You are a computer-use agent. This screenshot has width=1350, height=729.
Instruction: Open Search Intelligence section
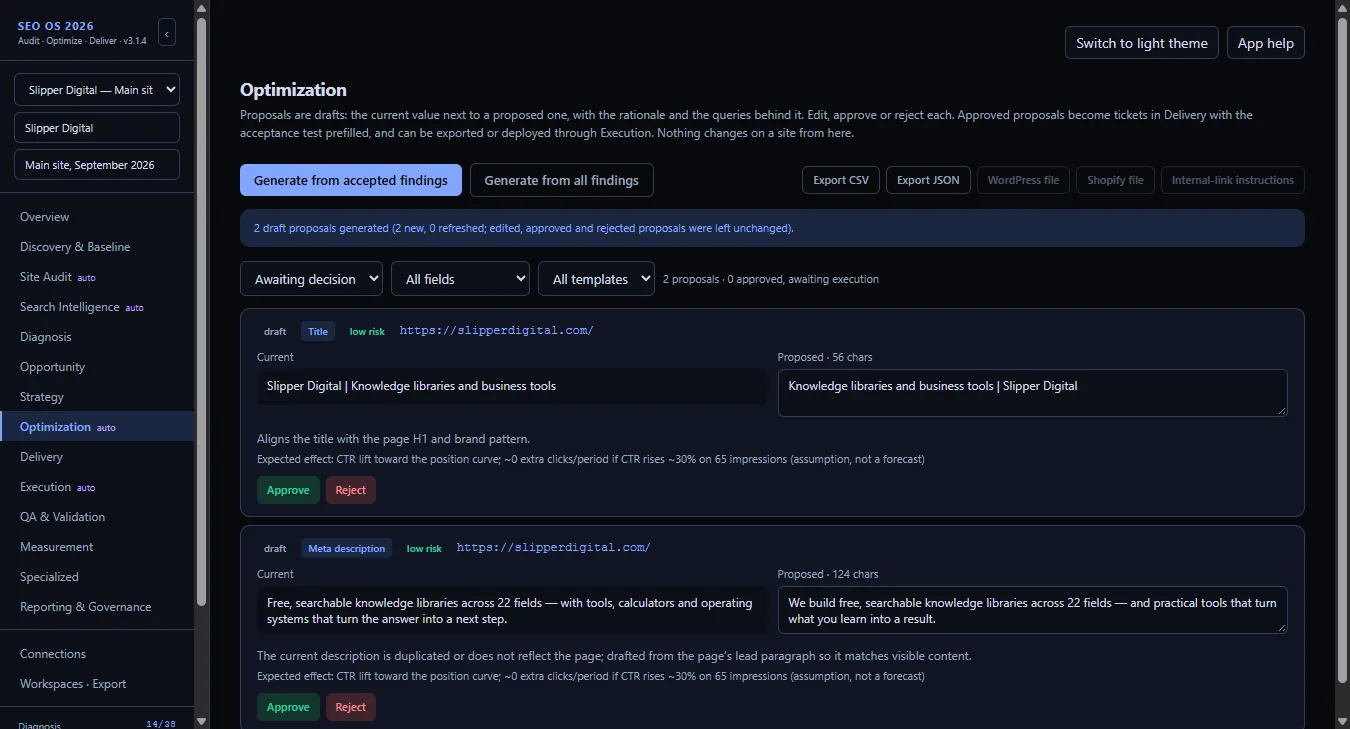click(x=97, y=307)
